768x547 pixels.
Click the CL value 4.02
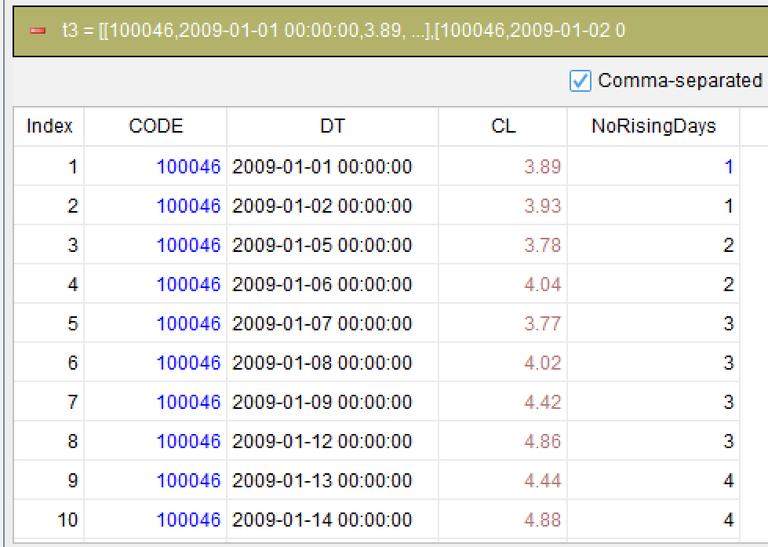[542, 363]
